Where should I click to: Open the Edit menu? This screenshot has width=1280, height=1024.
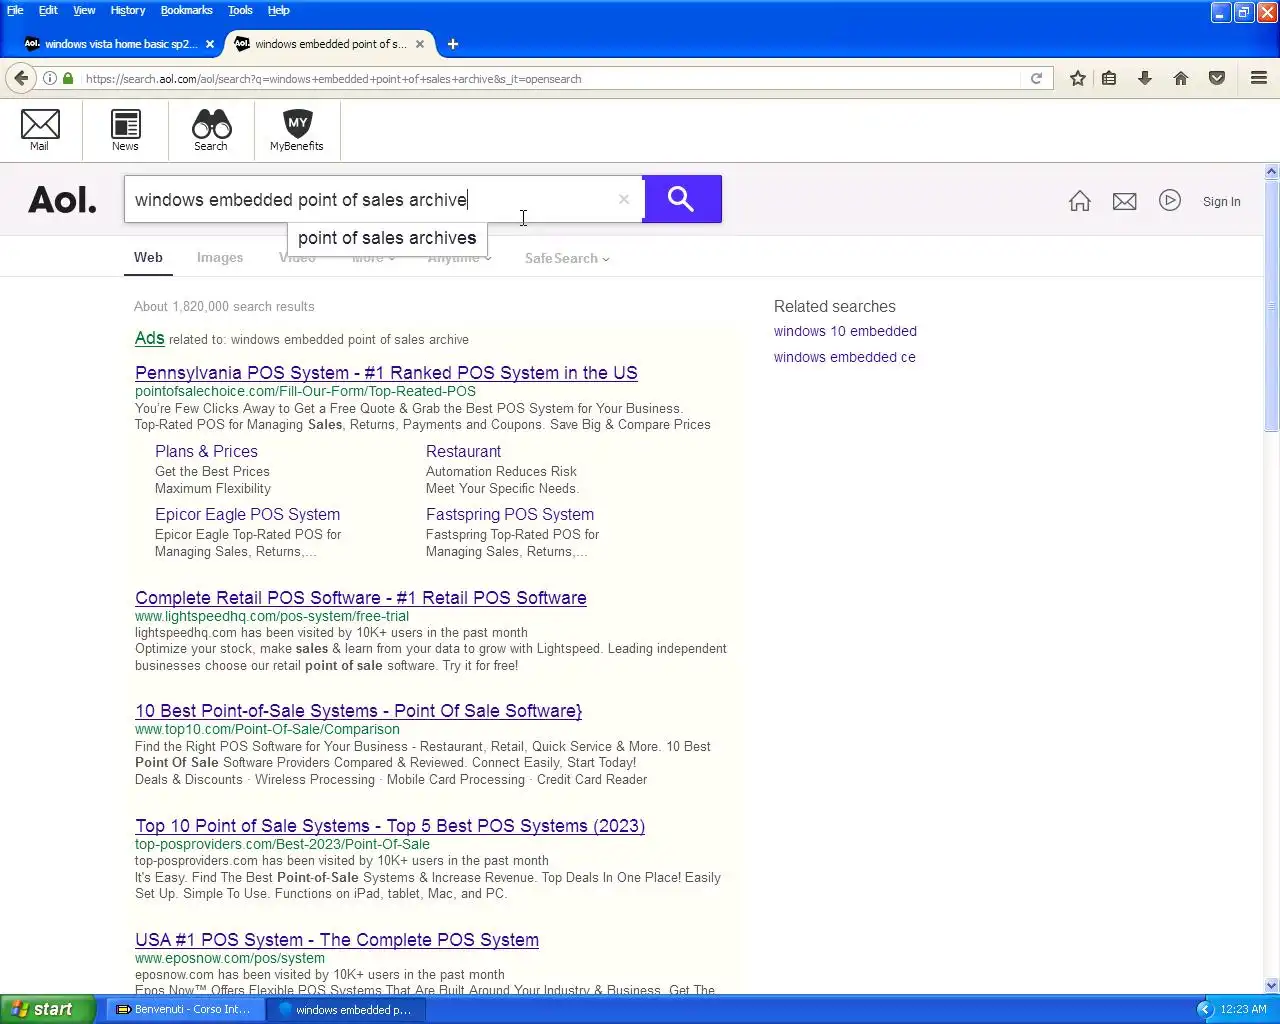point(48,10)
